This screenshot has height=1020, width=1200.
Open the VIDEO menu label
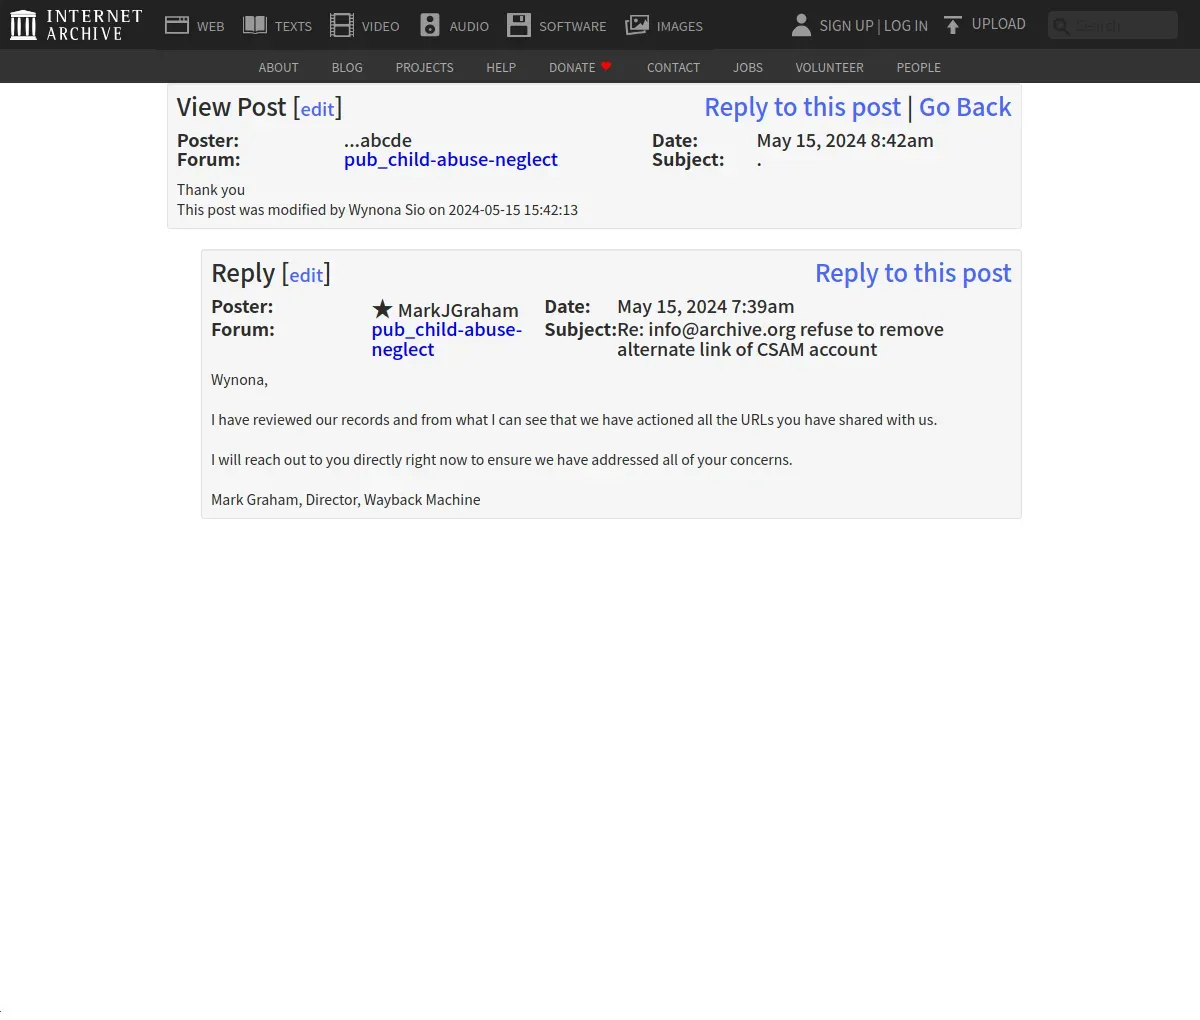[x=381, y=27]
